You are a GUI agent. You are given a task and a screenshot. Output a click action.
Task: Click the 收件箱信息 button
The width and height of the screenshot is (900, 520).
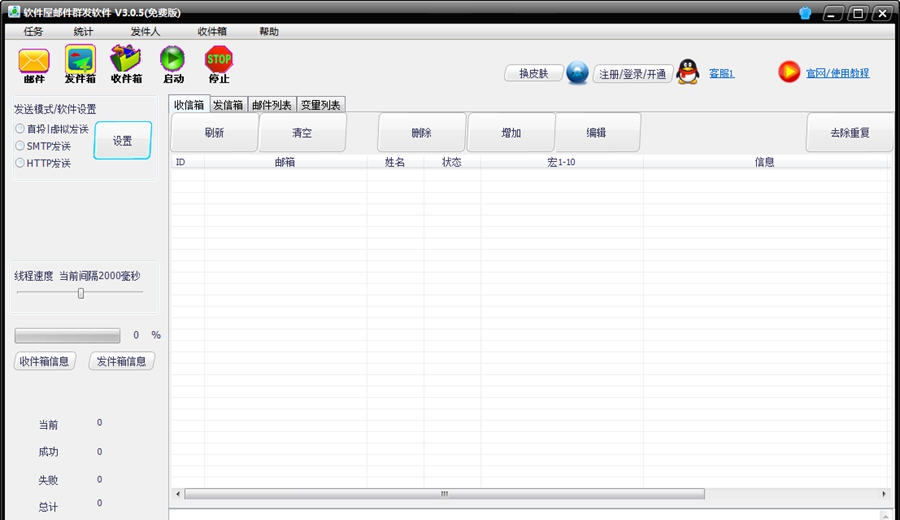click(x=44, y=361)
